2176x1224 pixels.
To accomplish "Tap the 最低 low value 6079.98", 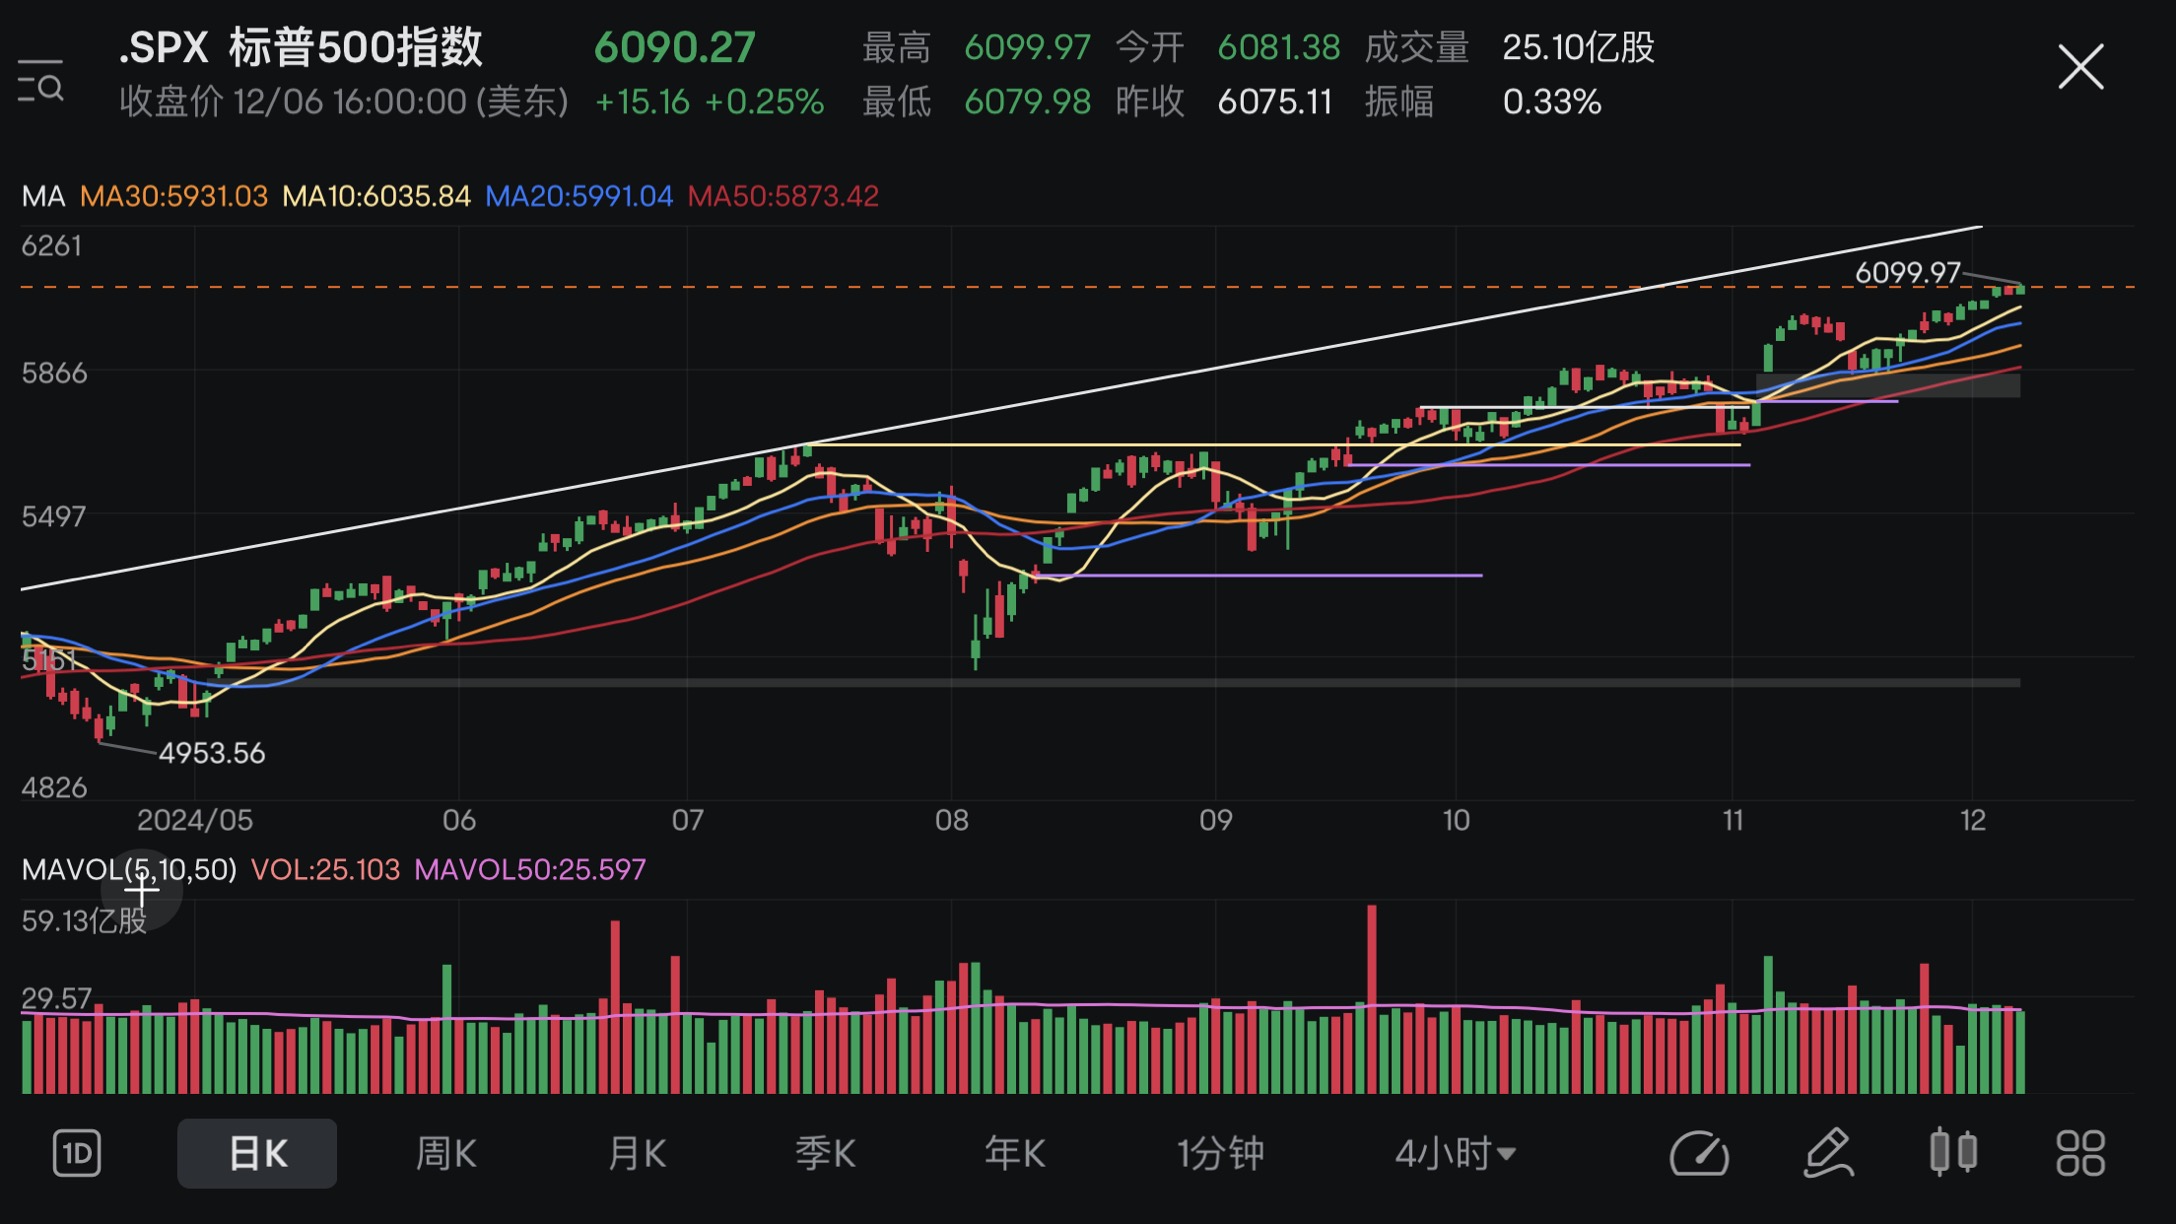I will point(1027,101).
